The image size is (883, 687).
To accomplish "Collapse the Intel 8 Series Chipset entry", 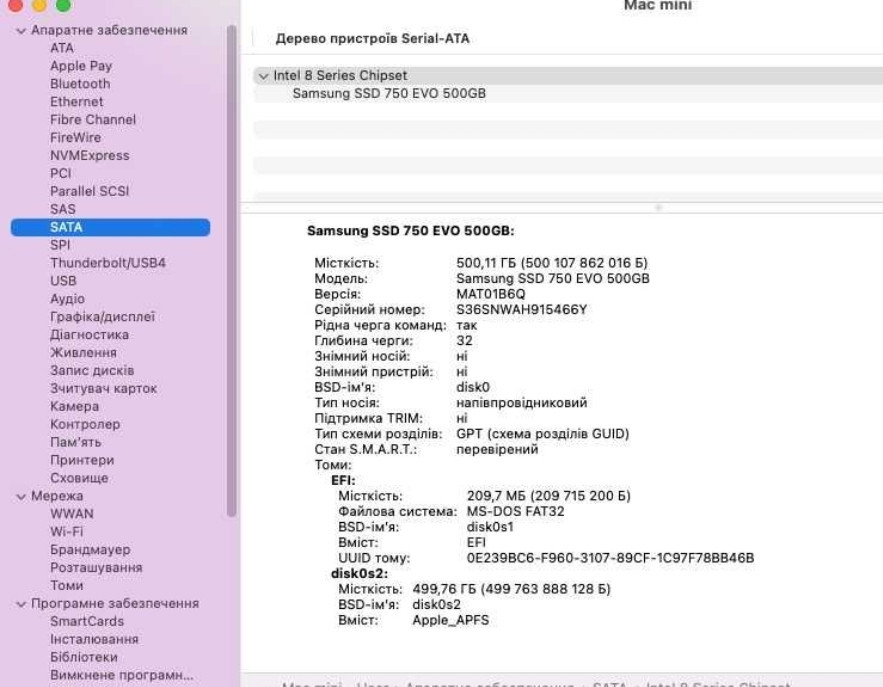I will click(265, 74).
